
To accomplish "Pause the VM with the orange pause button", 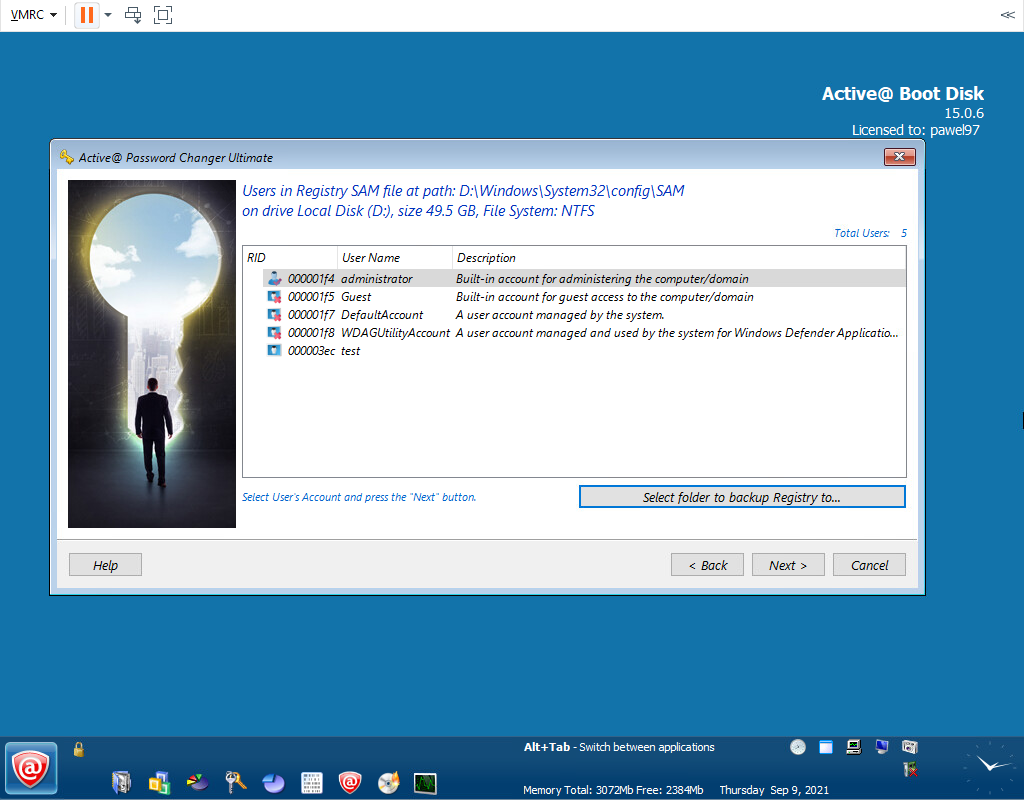I will 86,14.
